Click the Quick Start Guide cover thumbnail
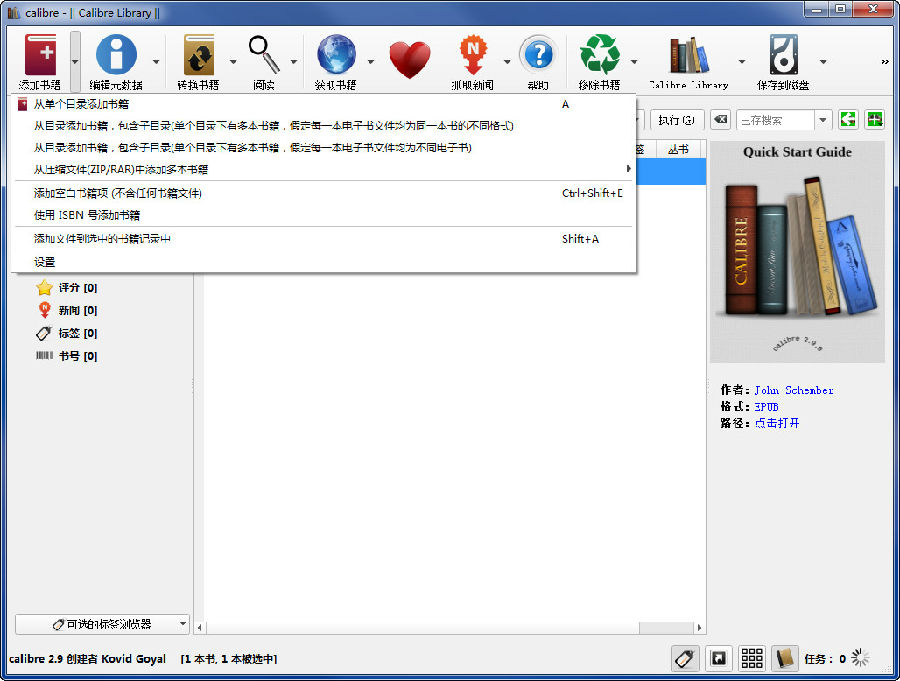 tap(797, 252)
